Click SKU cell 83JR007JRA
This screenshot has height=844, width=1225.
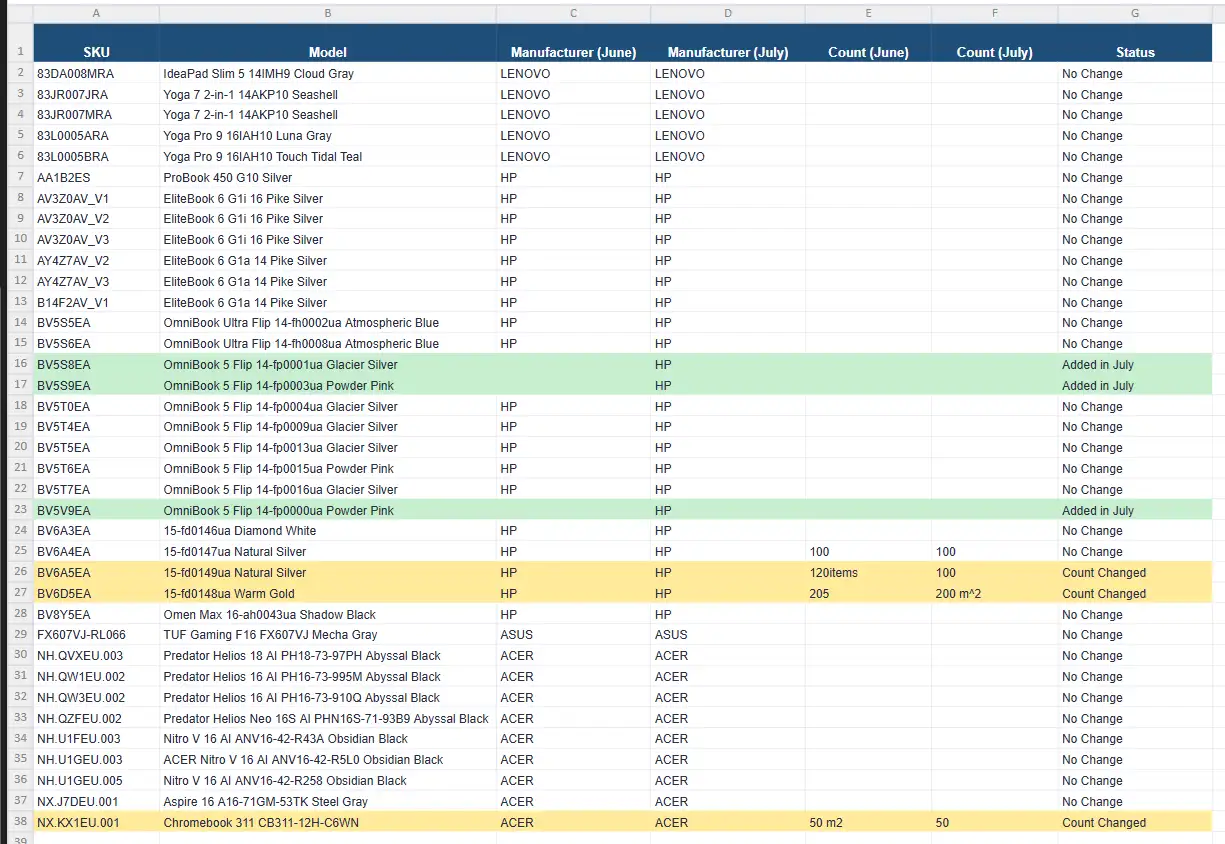pos(96,95)
